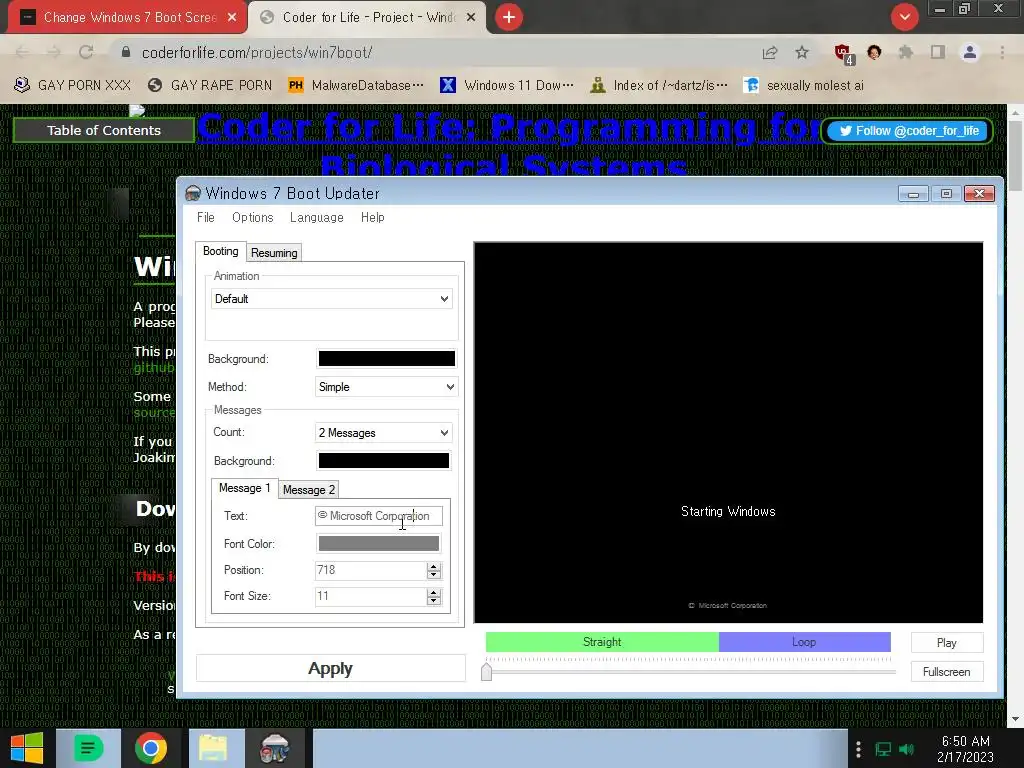
Task: Select the Loop animation mode
Action: pyautogui.click(x=805, y=642)
